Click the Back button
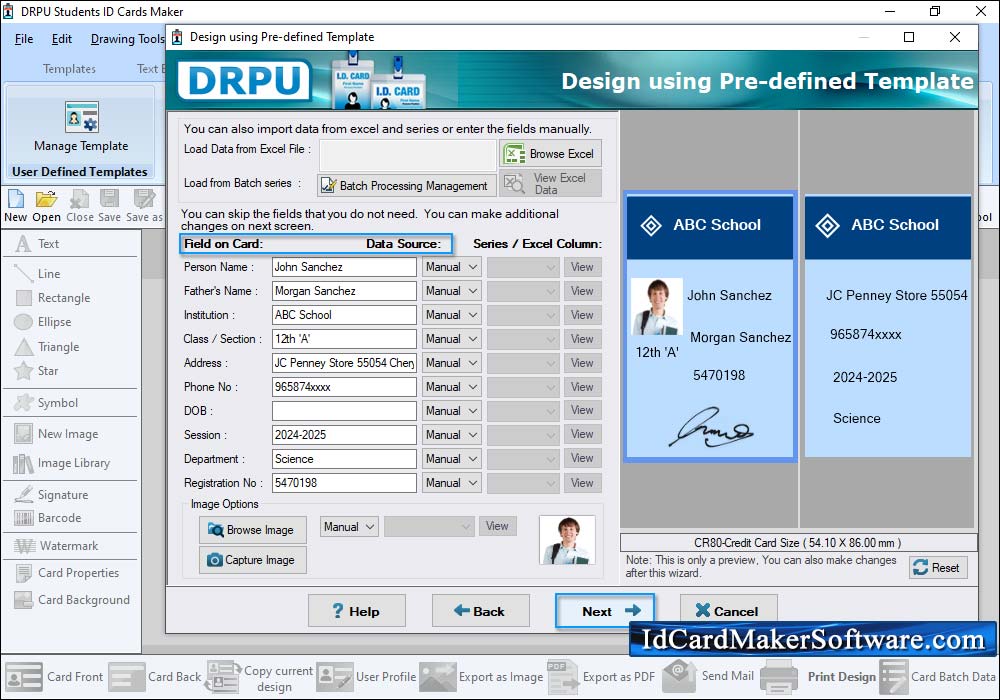This screenshot has height=700, width=1000. [x=480, y=611]
